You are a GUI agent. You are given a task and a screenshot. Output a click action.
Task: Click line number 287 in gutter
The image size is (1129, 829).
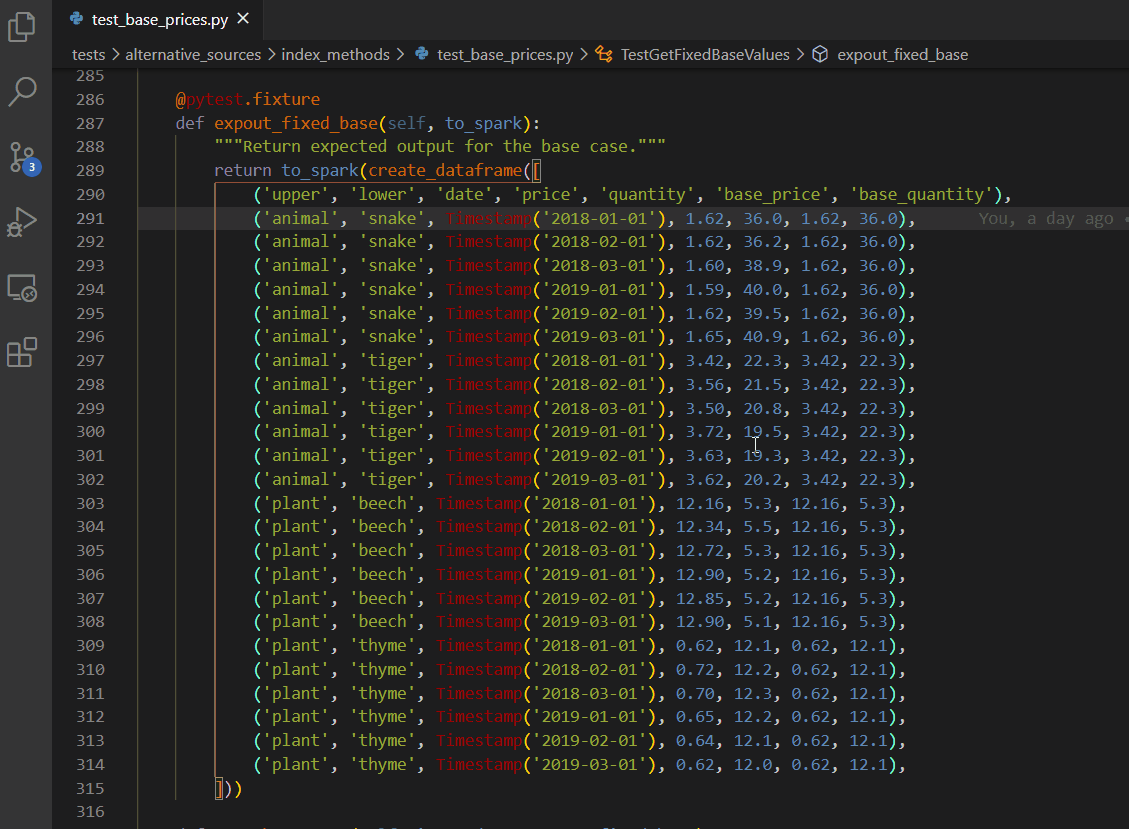point(90,123)
